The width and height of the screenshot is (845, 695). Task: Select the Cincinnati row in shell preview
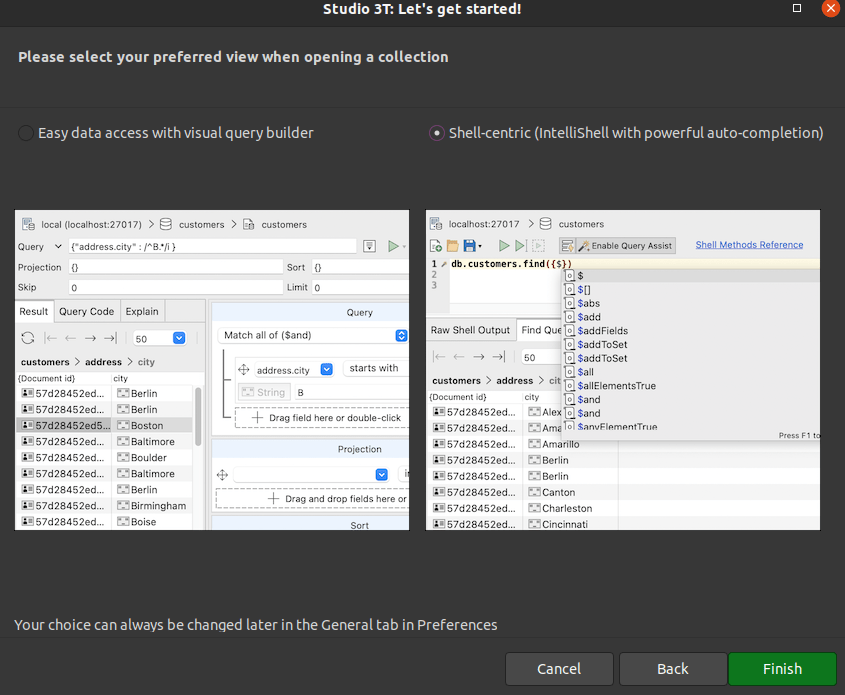tap(623, 524)
